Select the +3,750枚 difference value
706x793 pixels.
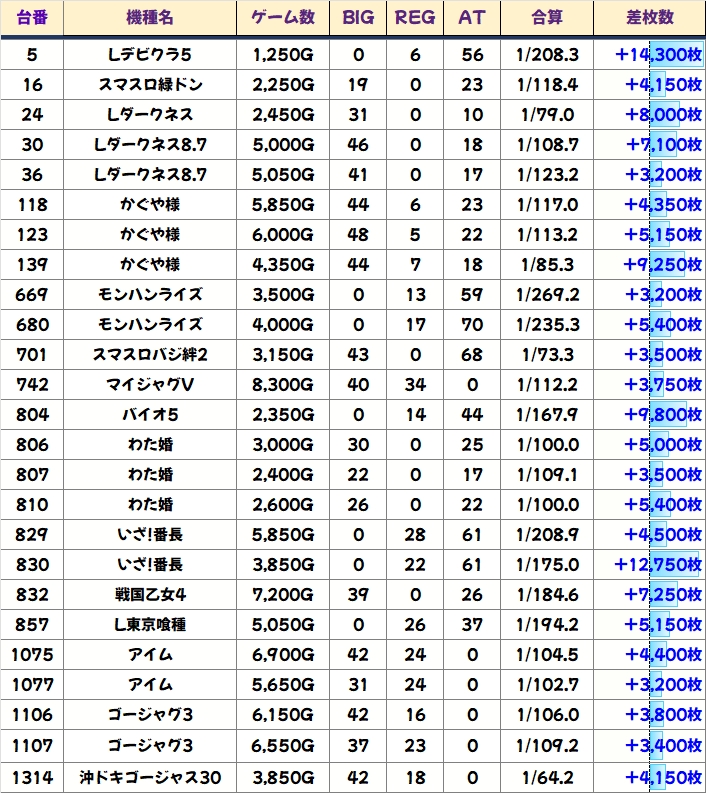click(663, 384)
